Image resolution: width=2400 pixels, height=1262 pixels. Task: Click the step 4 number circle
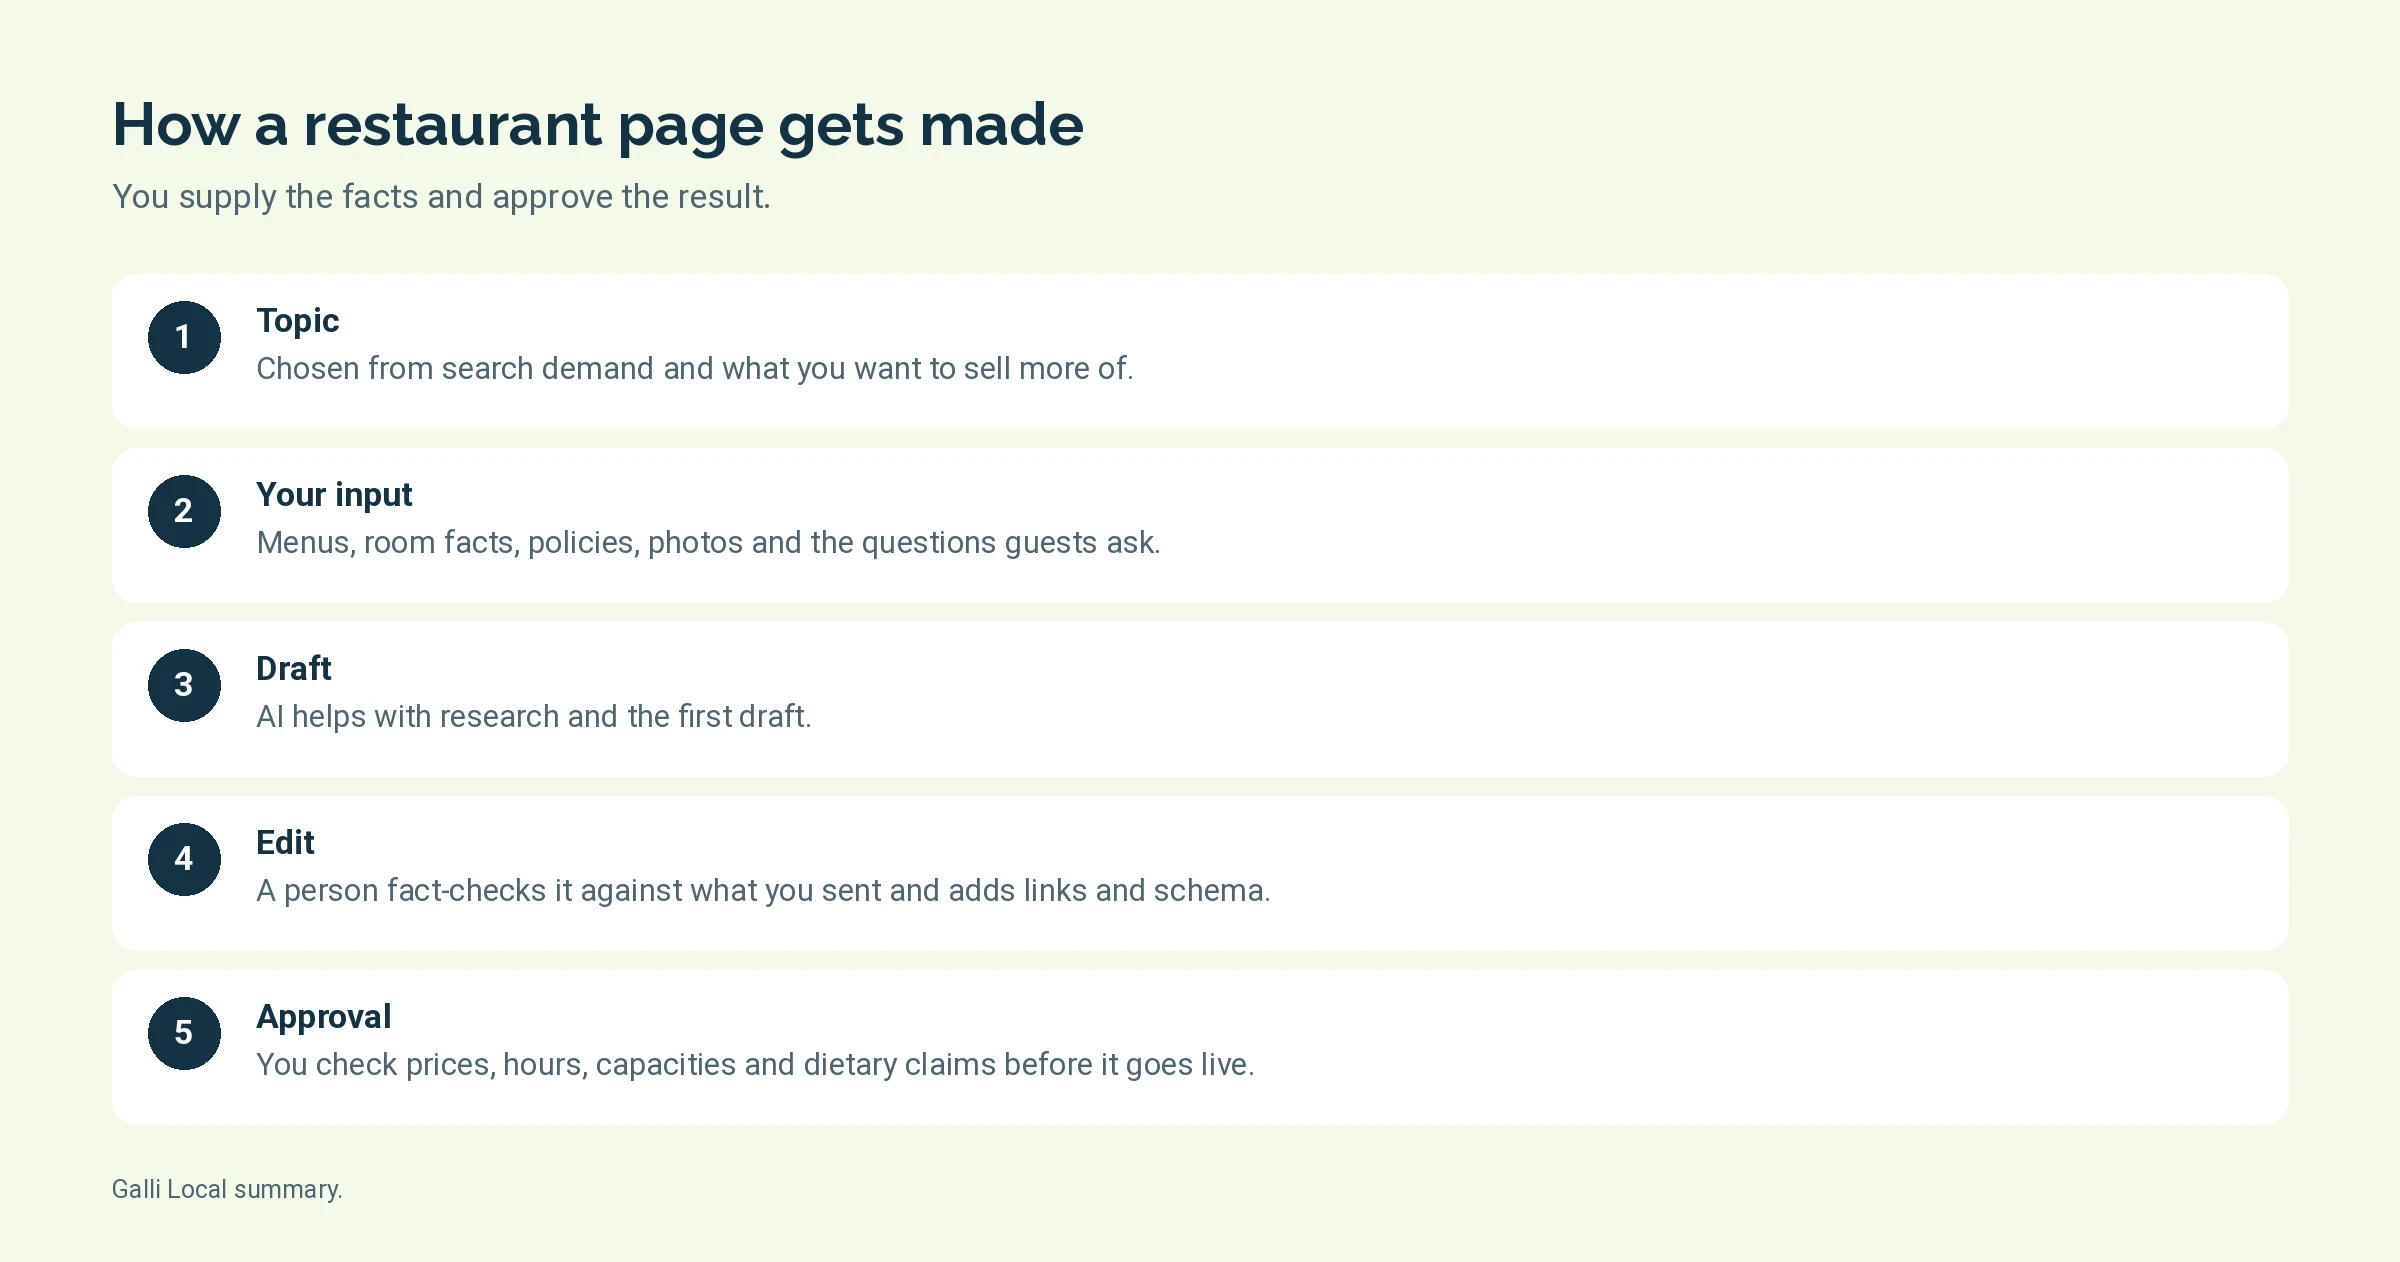click(184, 859)
